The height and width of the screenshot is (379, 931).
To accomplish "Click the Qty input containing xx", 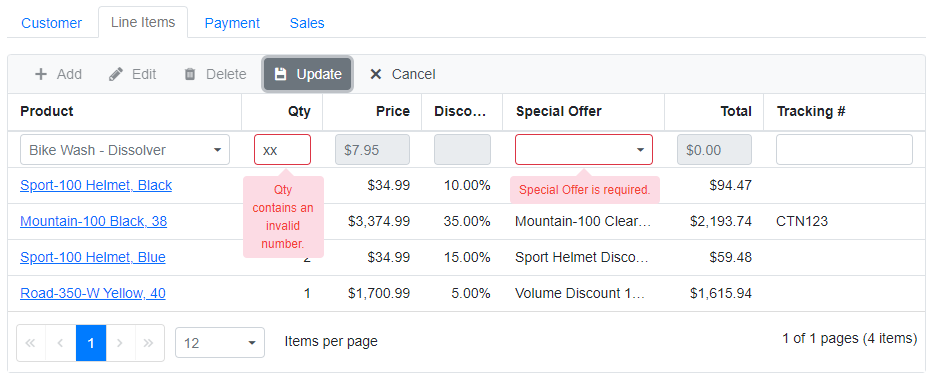I will [282, 150].
